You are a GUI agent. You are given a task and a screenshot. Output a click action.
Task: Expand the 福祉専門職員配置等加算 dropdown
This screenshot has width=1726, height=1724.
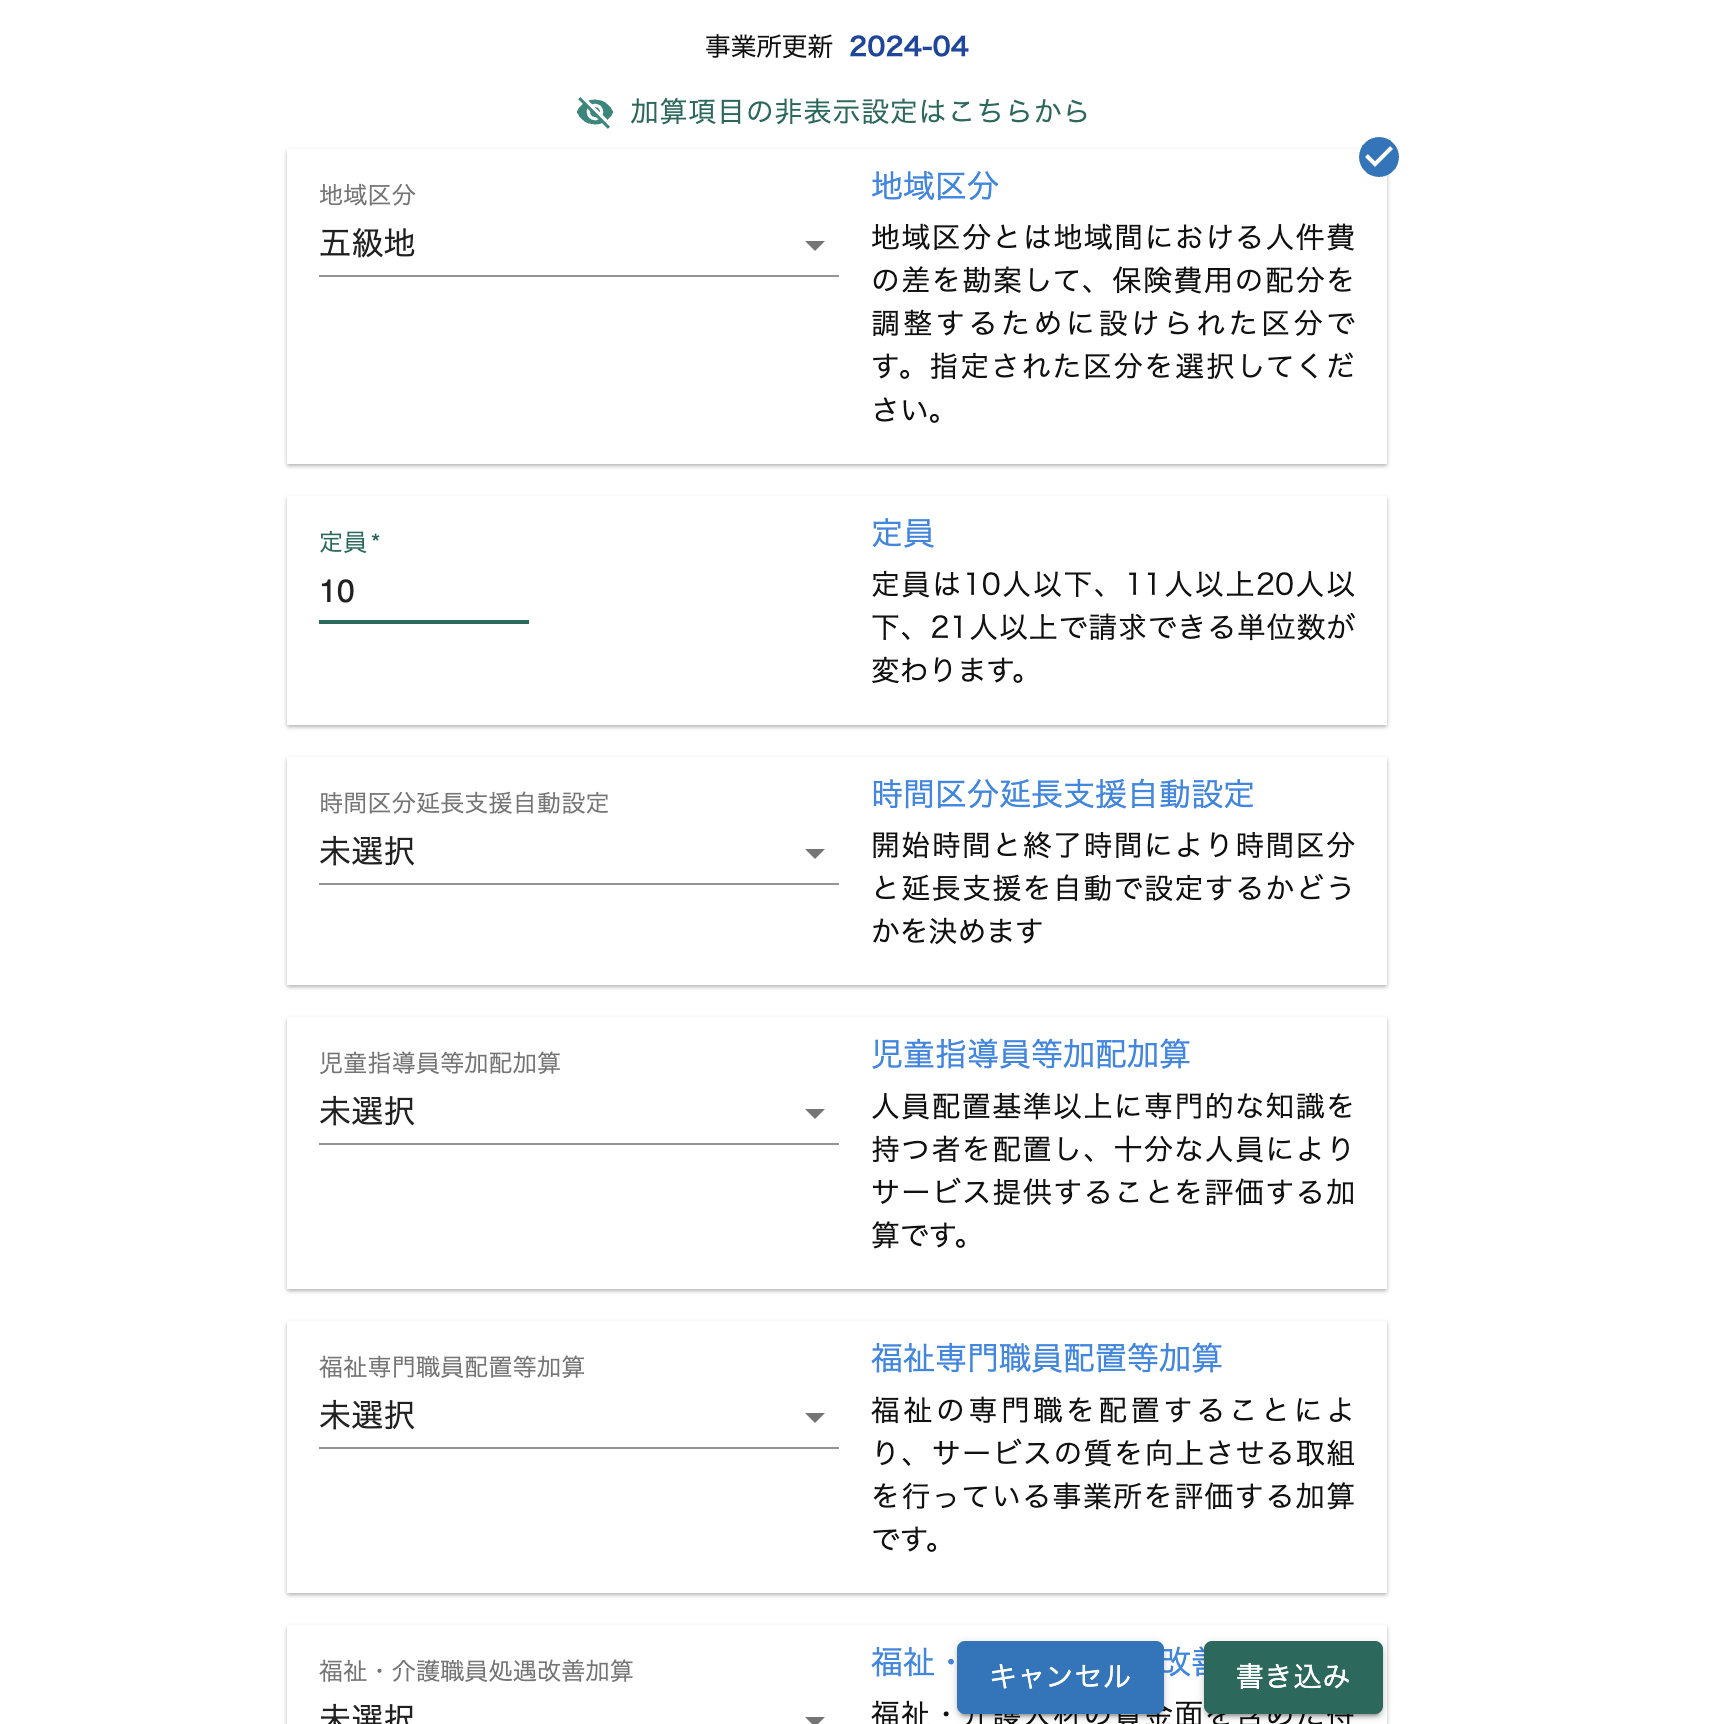click(x=560, y=1416)
